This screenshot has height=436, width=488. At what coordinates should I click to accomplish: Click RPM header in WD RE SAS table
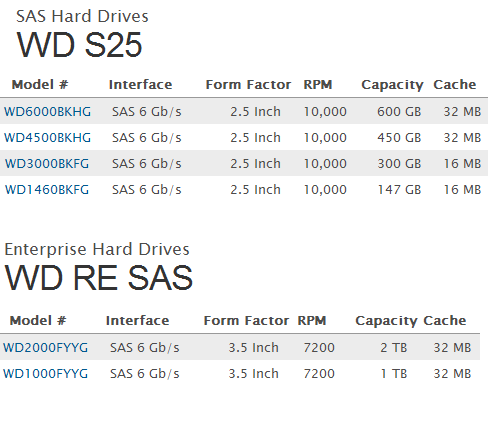[x=312, y=321]
